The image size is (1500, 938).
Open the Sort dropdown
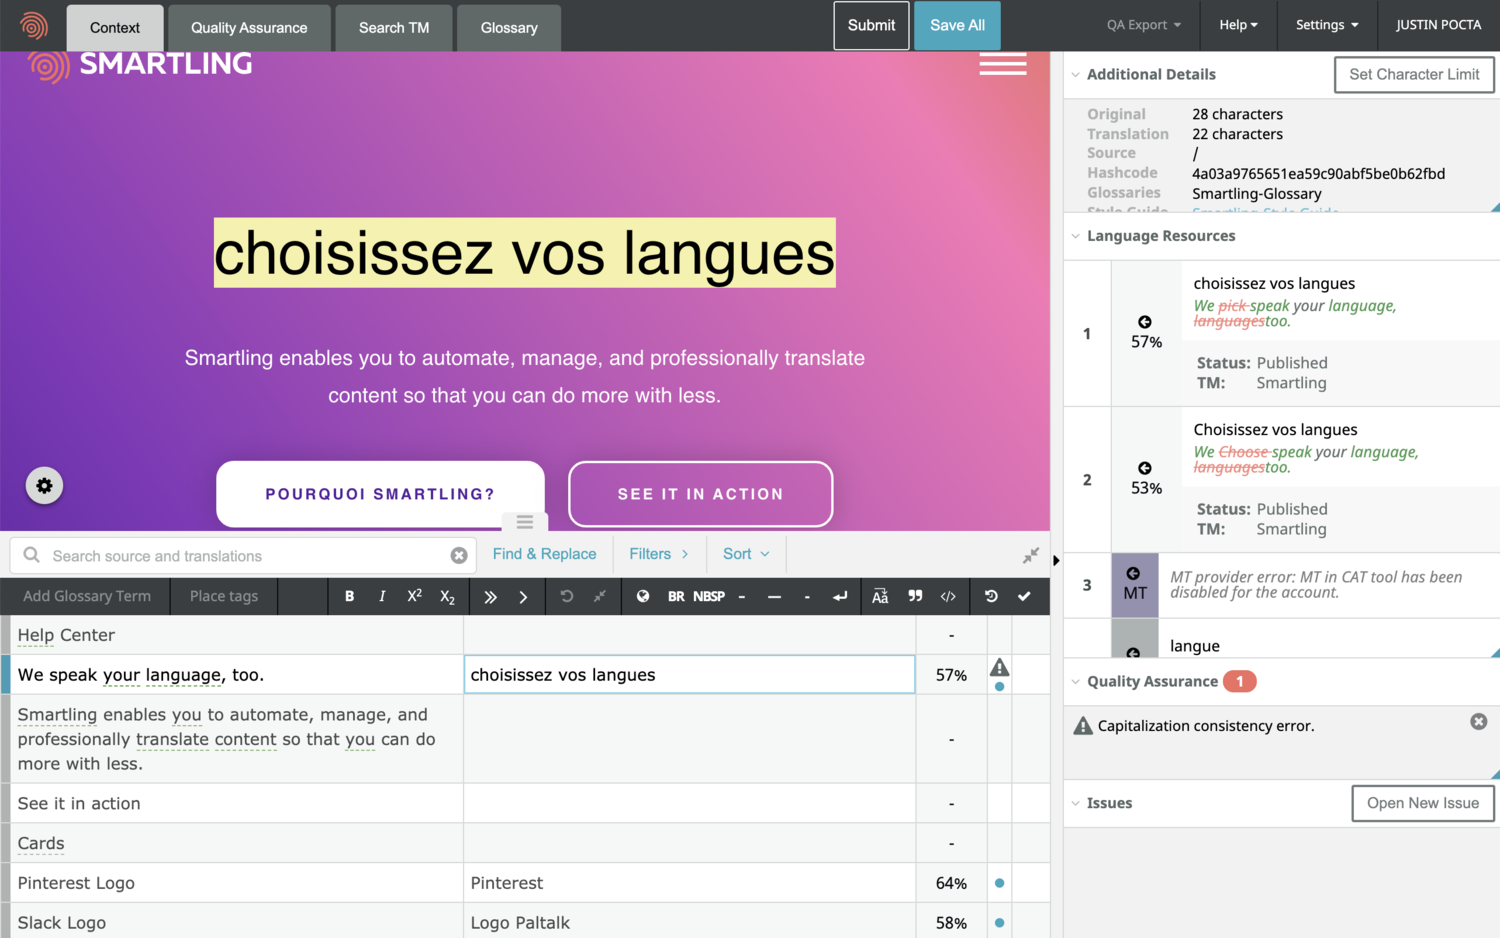746,554
